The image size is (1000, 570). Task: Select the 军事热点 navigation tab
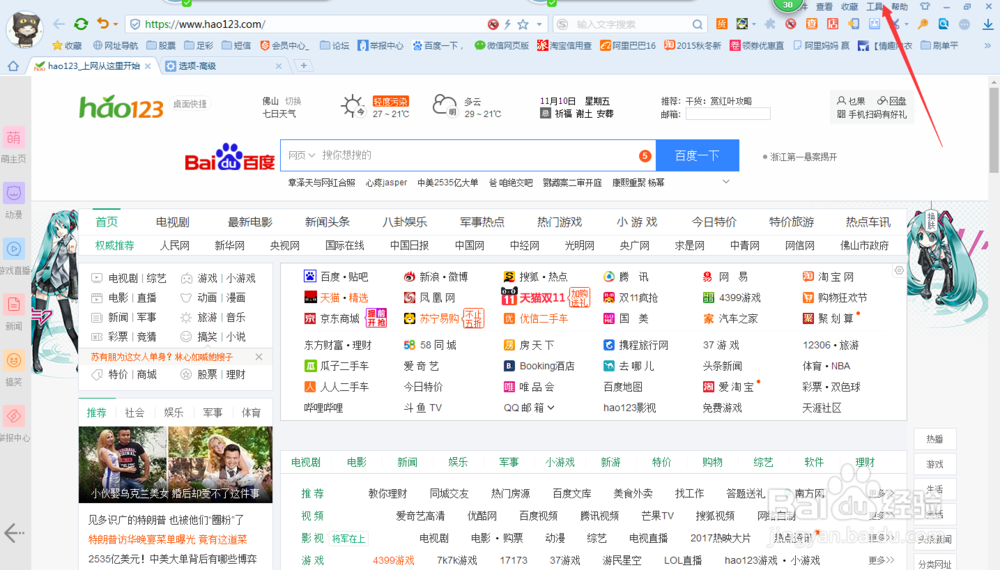click(482, 222)
